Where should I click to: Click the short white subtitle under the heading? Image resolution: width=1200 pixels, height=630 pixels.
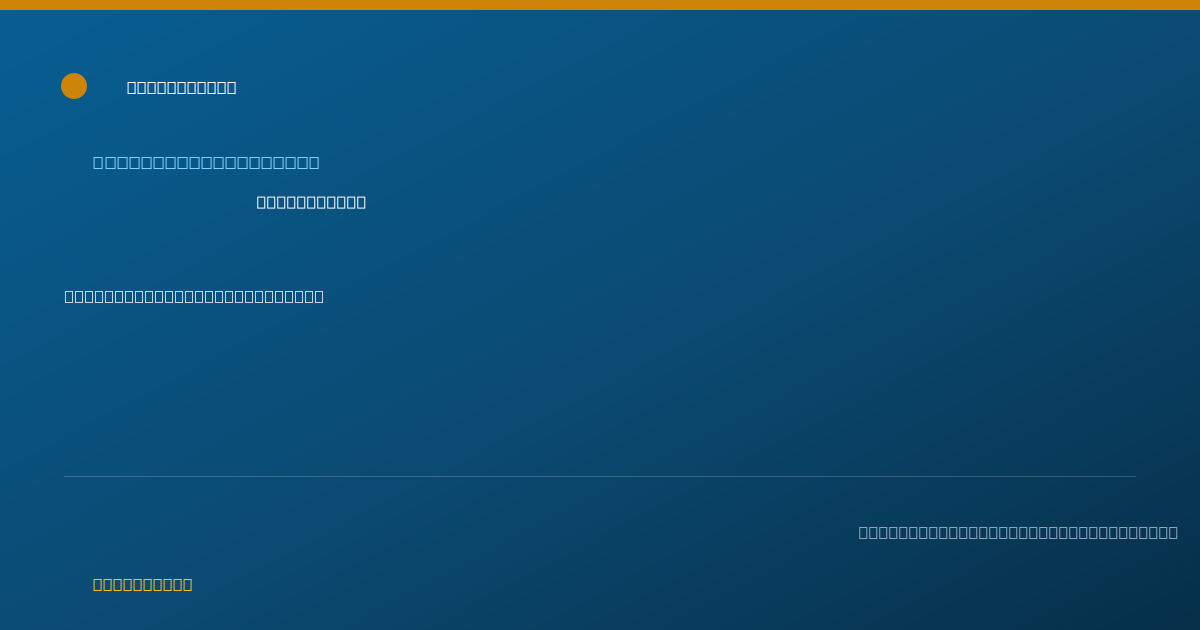[311, 202]
